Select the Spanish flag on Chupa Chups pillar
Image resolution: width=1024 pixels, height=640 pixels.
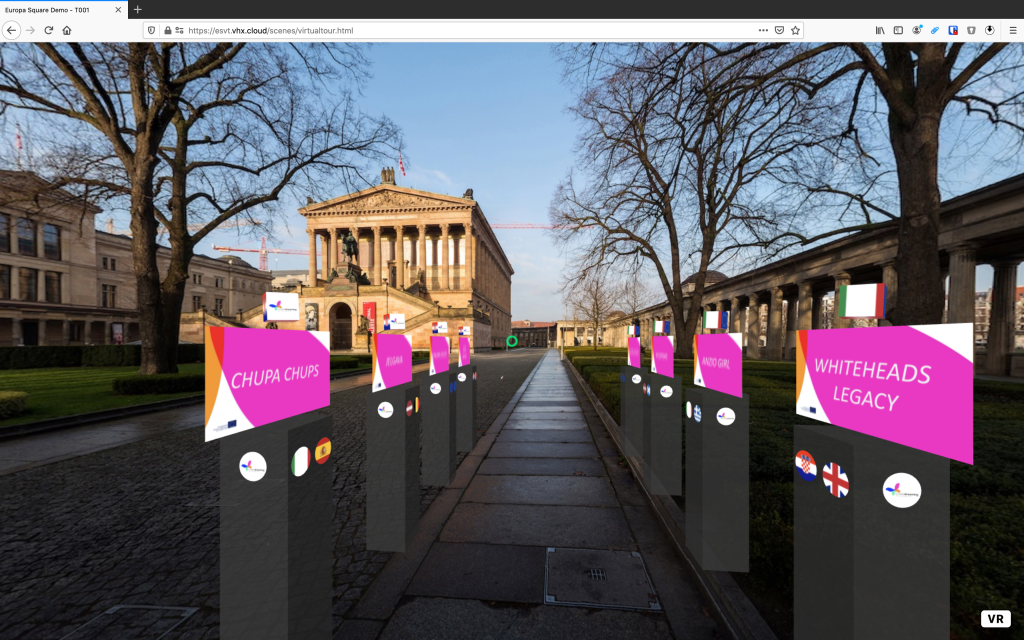tap(323, 450)
